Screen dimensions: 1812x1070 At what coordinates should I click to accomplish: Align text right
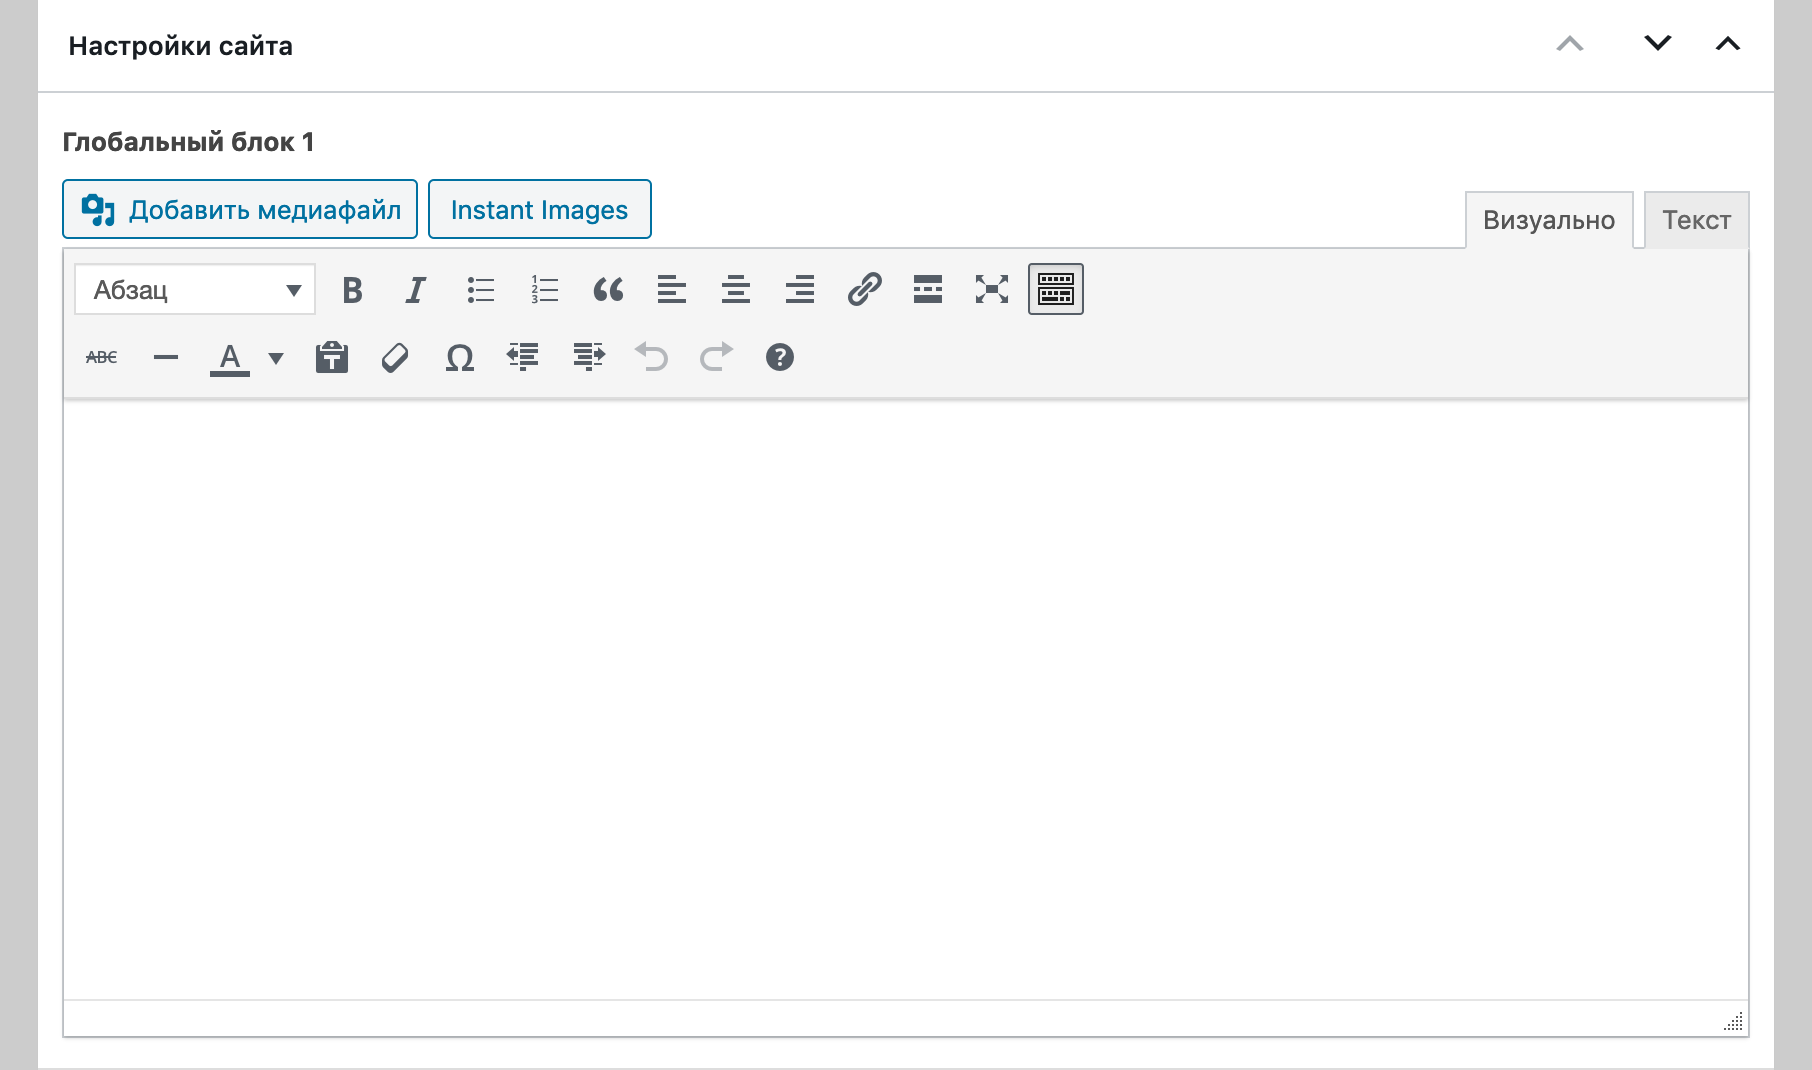coord(800,290)
